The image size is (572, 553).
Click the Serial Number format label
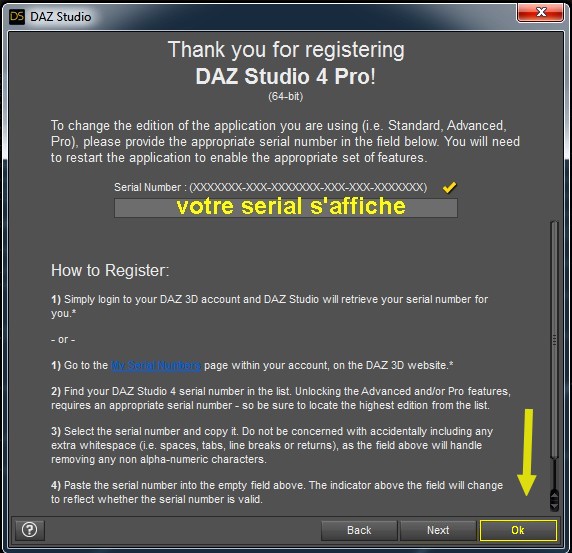point(270,187)
